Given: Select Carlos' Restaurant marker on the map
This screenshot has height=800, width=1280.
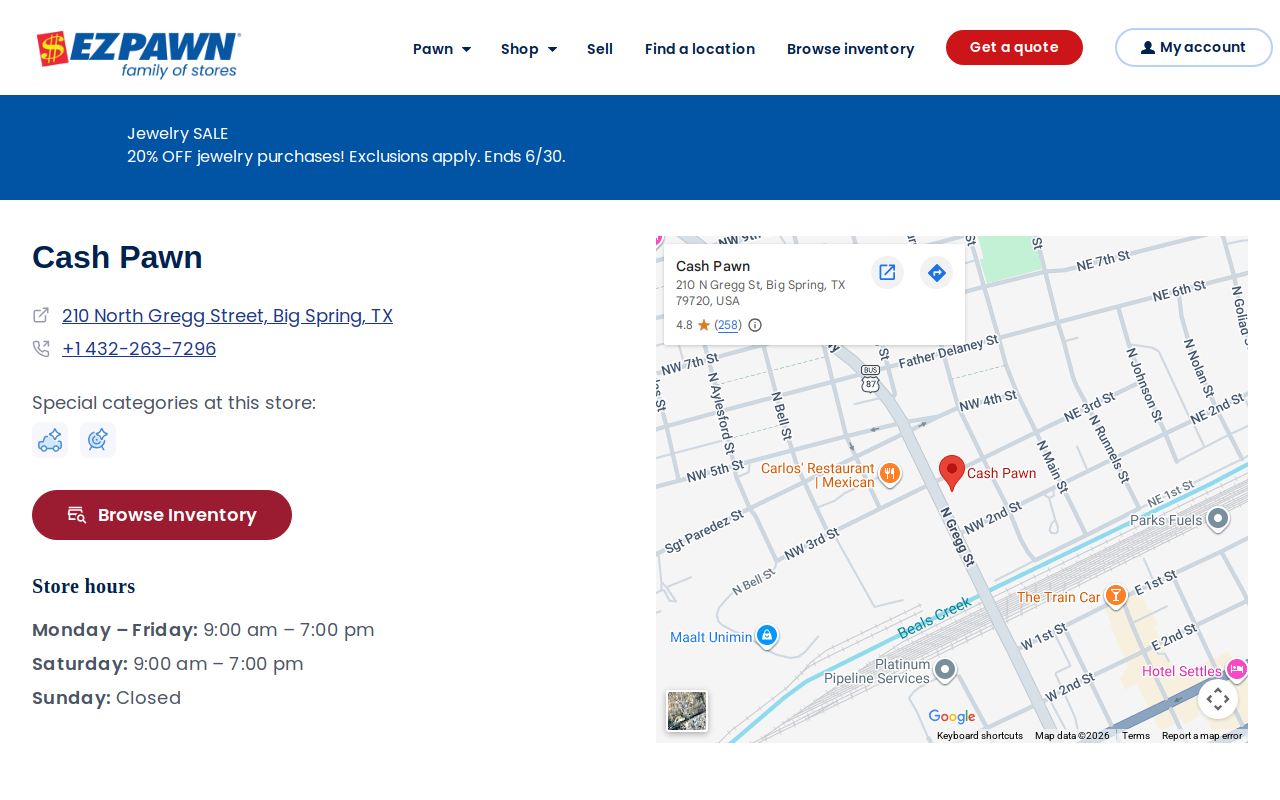Looking at the screenshot, I should tap(889, 474).
